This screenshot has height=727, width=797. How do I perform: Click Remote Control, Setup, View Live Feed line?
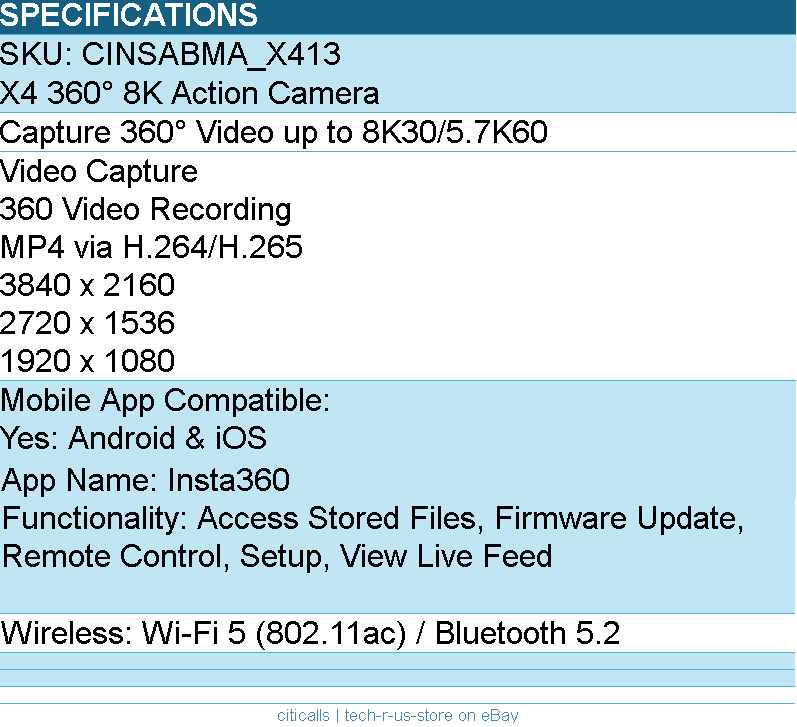click(277, 556)
